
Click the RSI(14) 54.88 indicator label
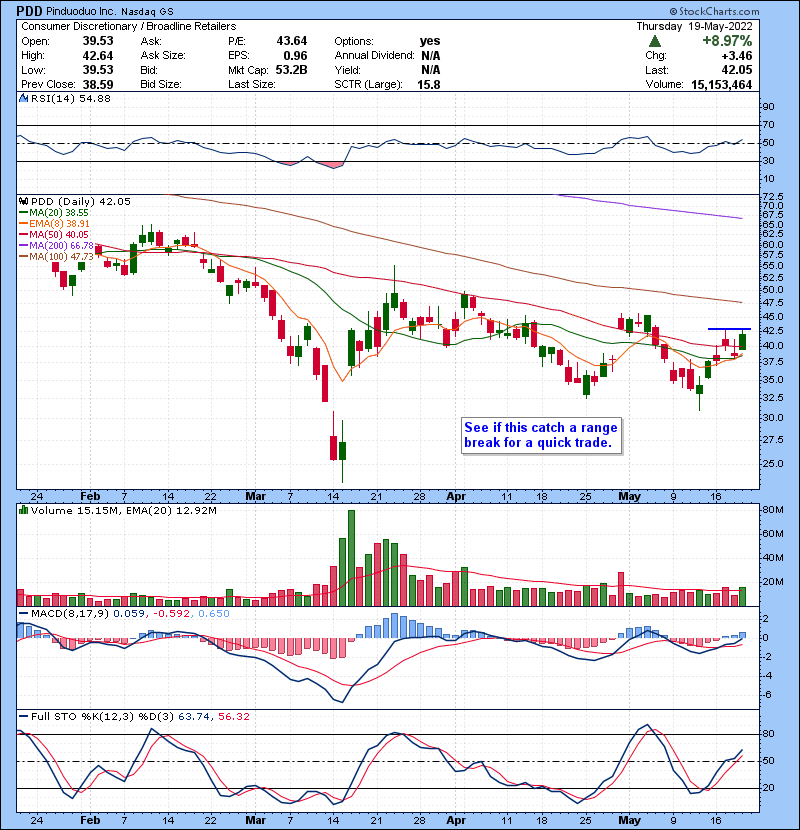point(70,98)
